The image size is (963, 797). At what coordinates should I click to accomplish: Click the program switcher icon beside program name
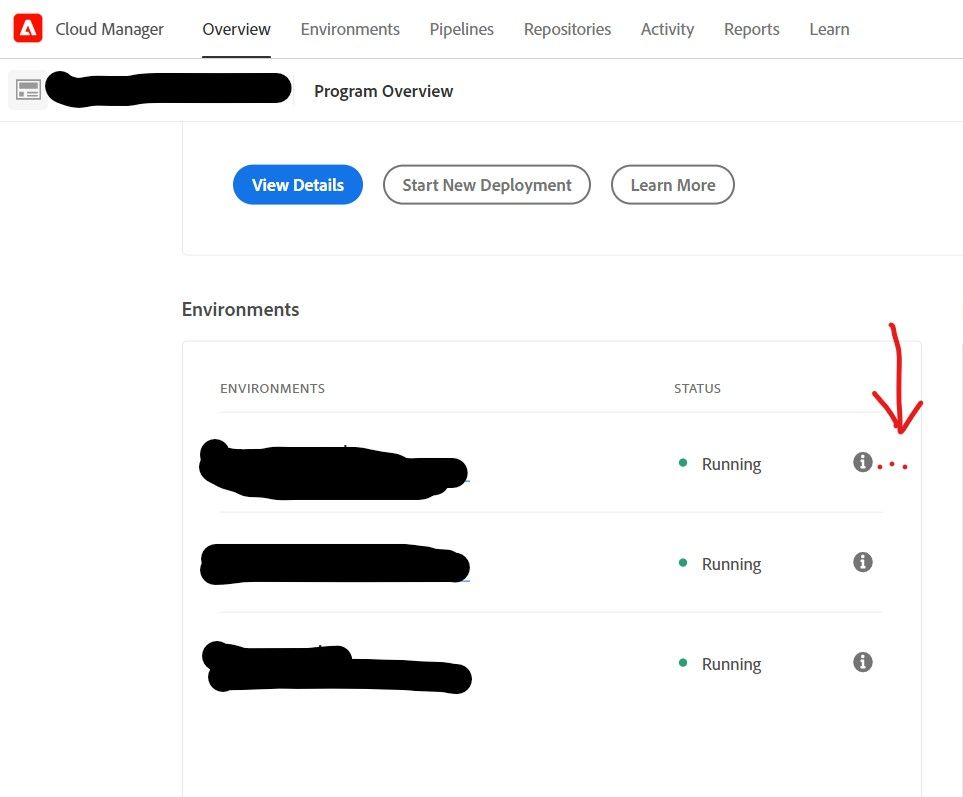click(28, 91)
